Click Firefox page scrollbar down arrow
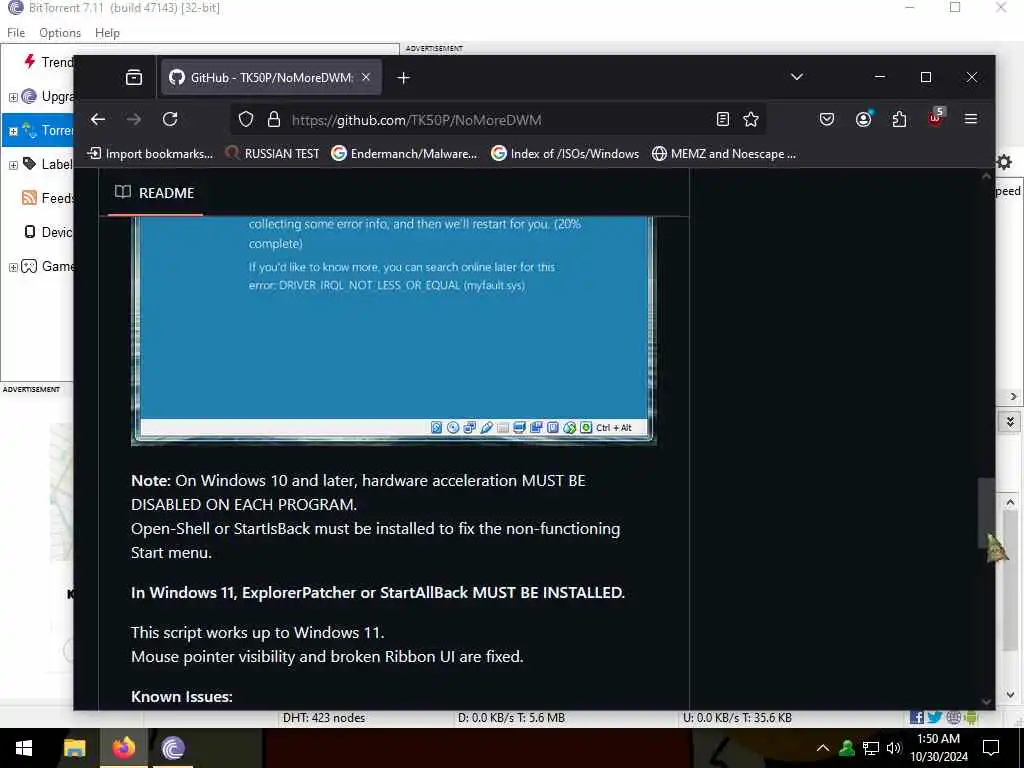This screenshot has height=768, width=1024. point(987,701)
